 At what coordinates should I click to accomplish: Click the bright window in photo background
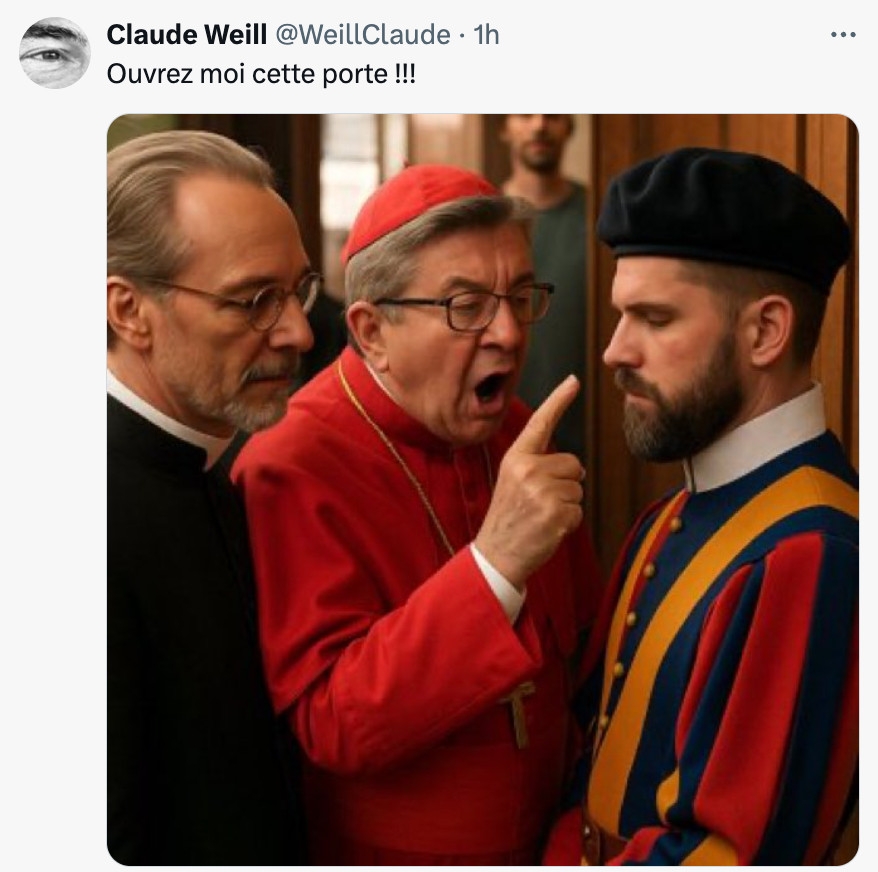(x=352, y=168)
